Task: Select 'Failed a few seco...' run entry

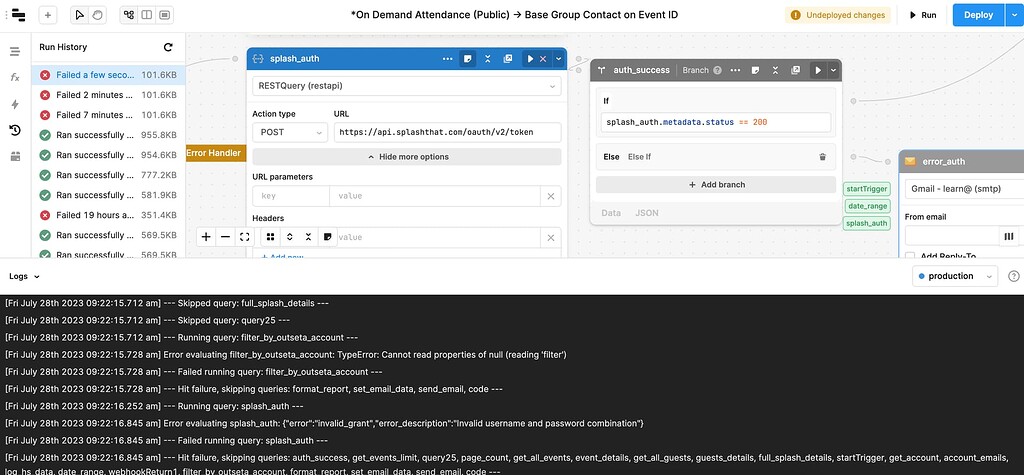Action: click(x=108, y=75)
